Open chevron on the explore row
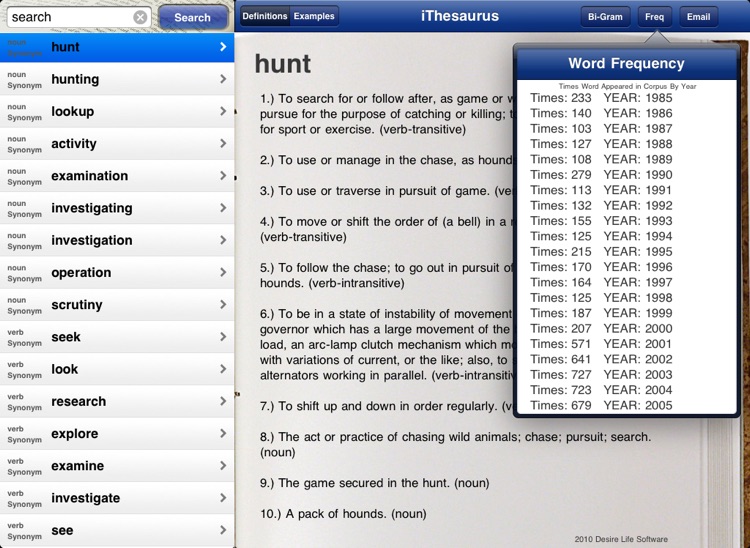This screenshot has height=548, width=750. pyautogui.click(x=223, y=433)
